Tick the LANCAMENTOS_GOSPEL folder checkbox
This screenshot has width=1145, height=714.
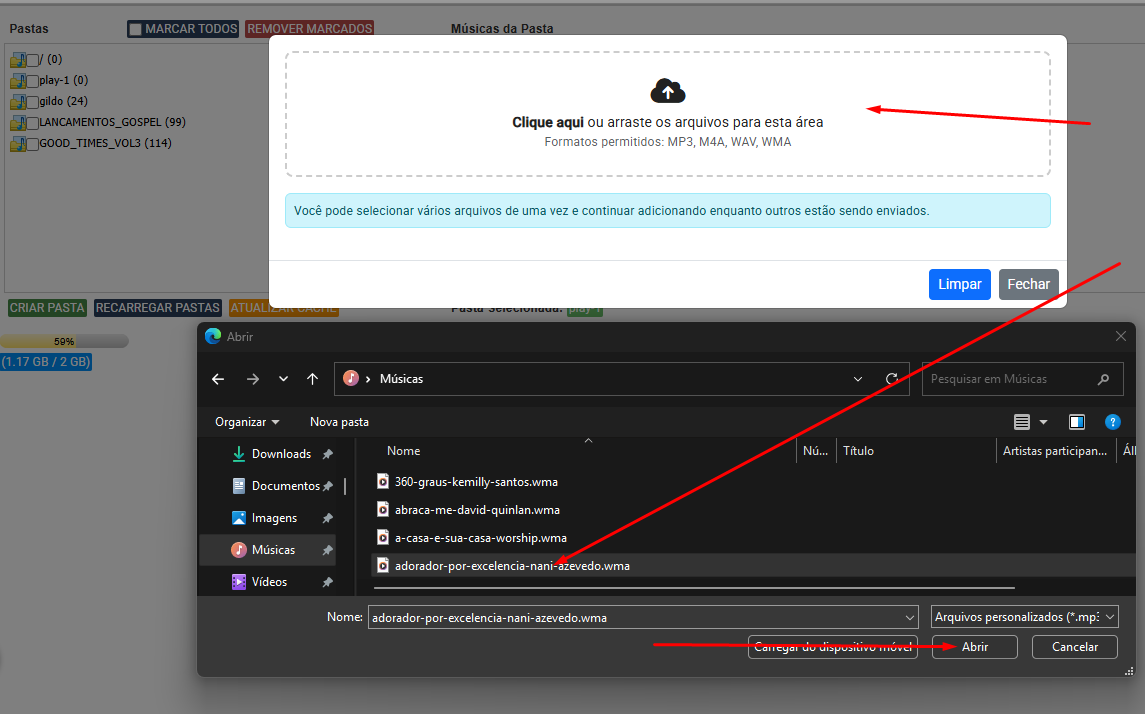tap(33, 123)
